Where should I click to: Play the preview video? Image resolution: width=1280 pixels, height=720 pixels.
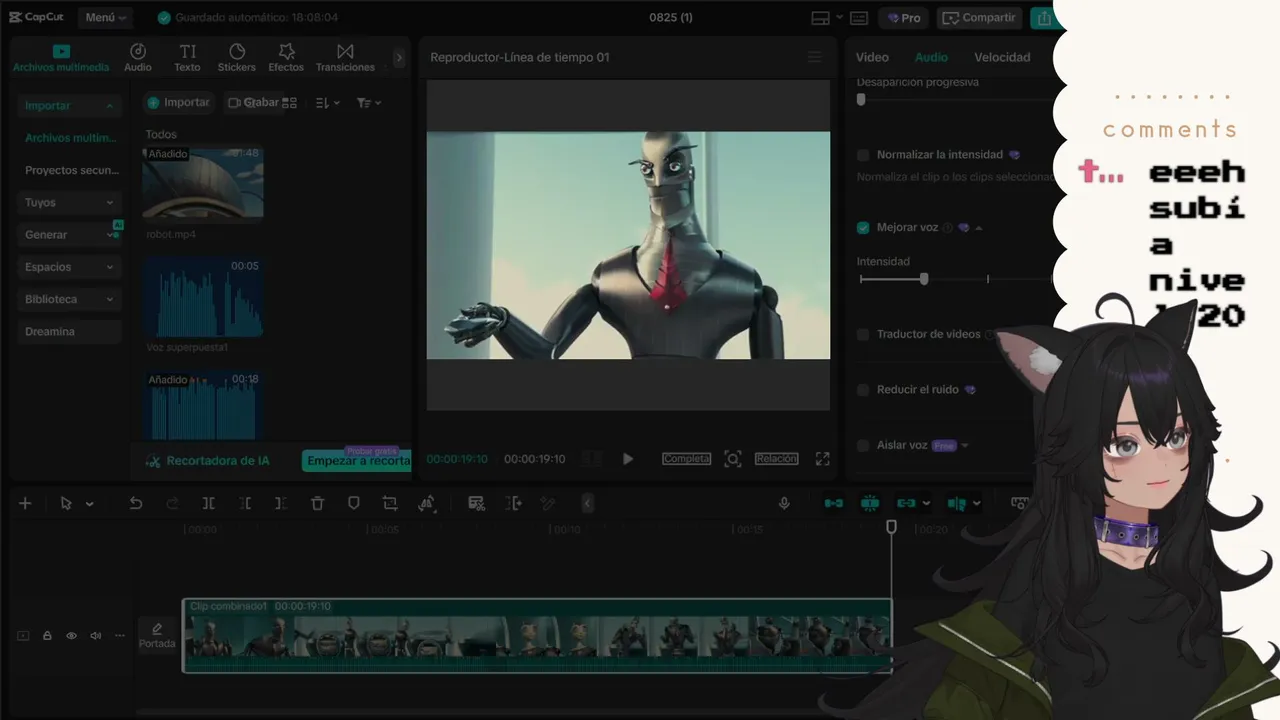(x=628, y=459)
